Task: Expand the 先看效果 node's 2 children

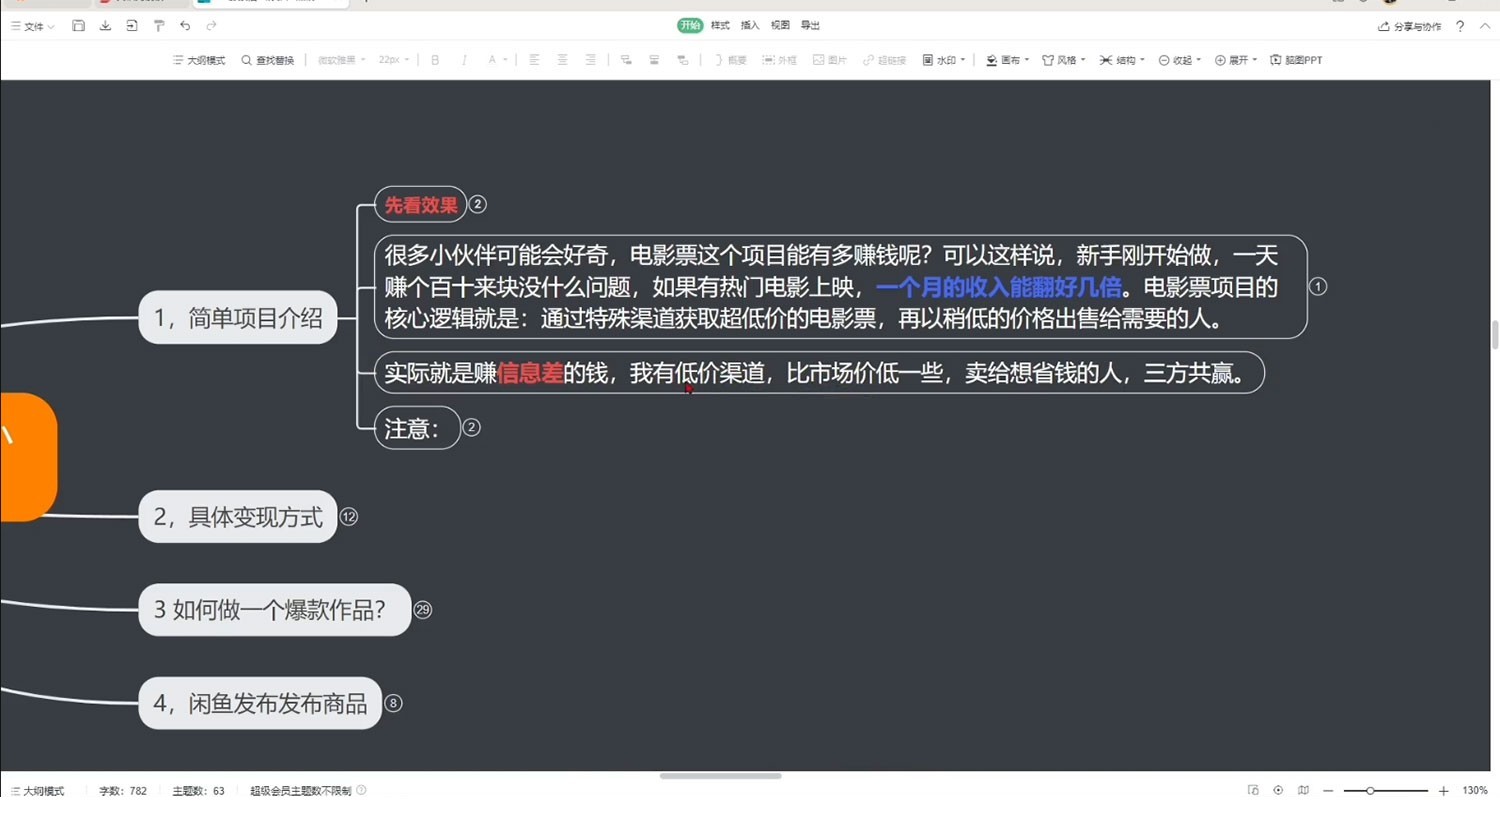Action: click(x=478, y=204)
